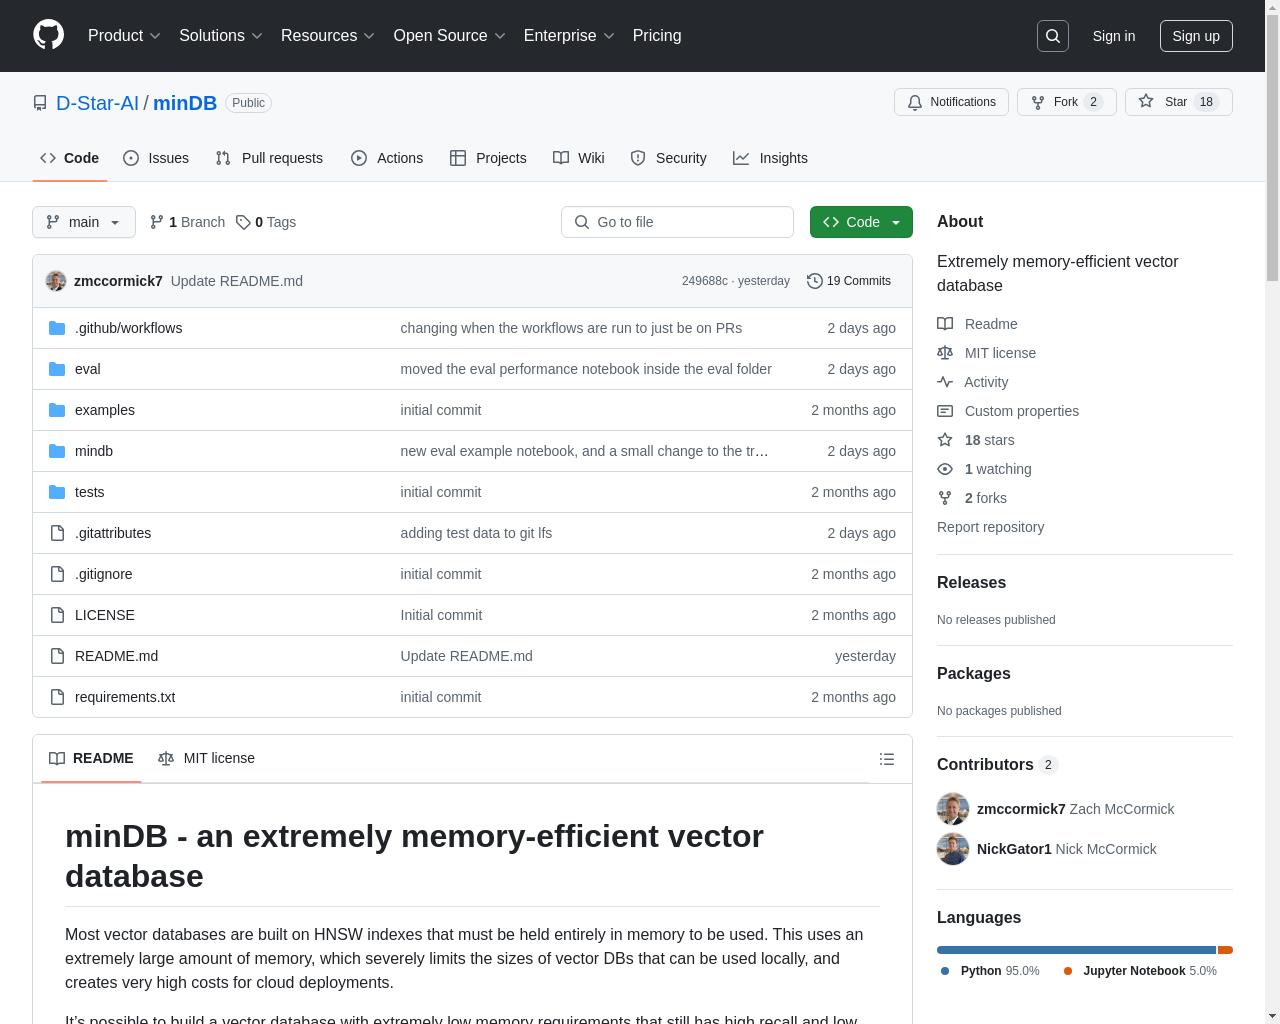This screenshot has width=1280, height=1024.
Task: Select the MIT license tab in README
Action: tap(207, 758)
